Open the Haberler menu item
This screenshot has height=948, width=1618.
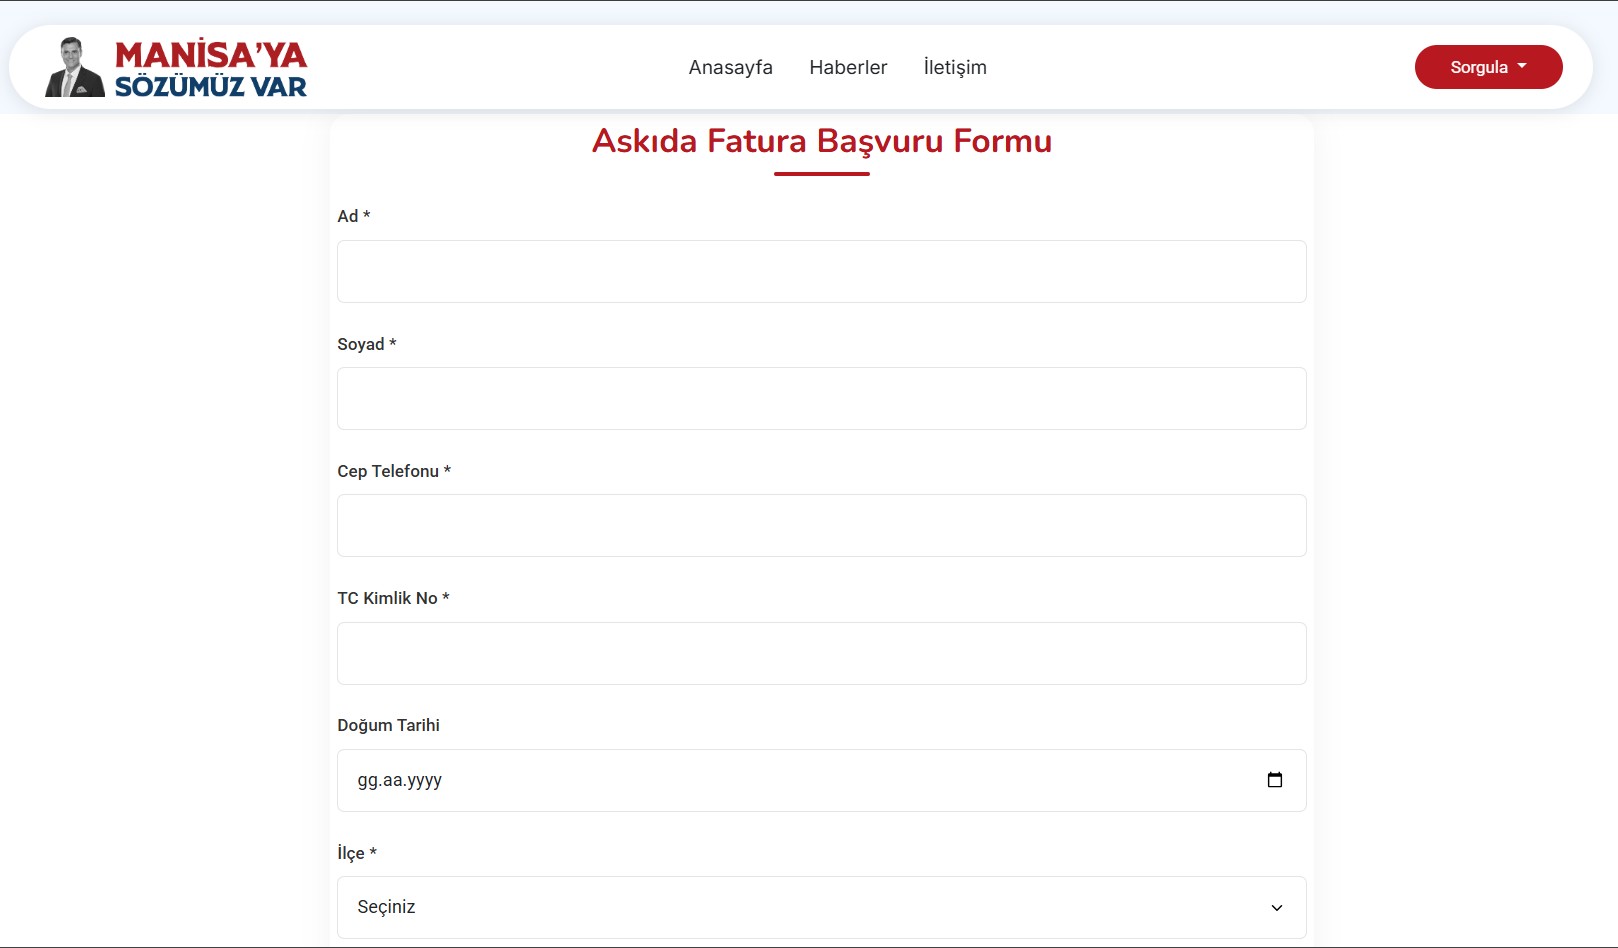(x=848, y=67)
